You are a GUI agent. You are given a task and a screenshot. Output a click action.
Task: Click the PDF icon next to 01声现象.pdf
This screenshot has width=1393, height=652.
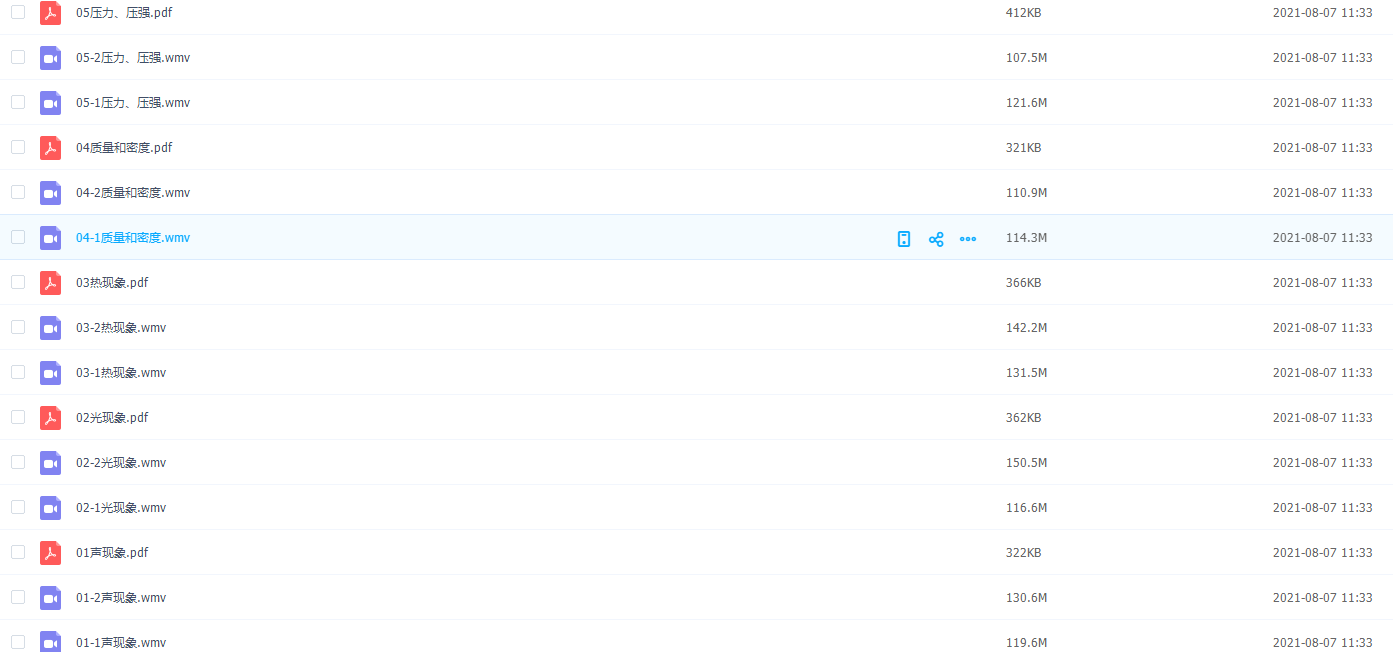(50, 553)
